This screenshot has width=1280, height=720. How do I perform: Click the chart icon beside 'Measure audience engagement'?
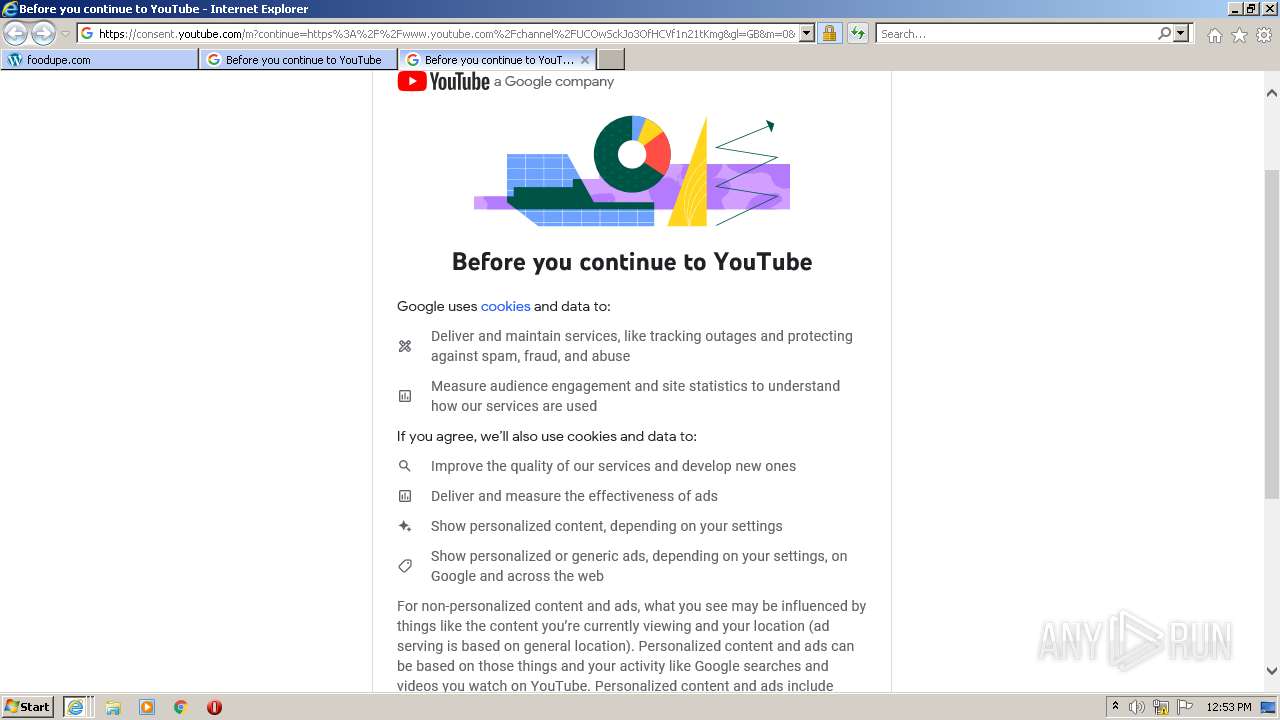pos(405,396)
